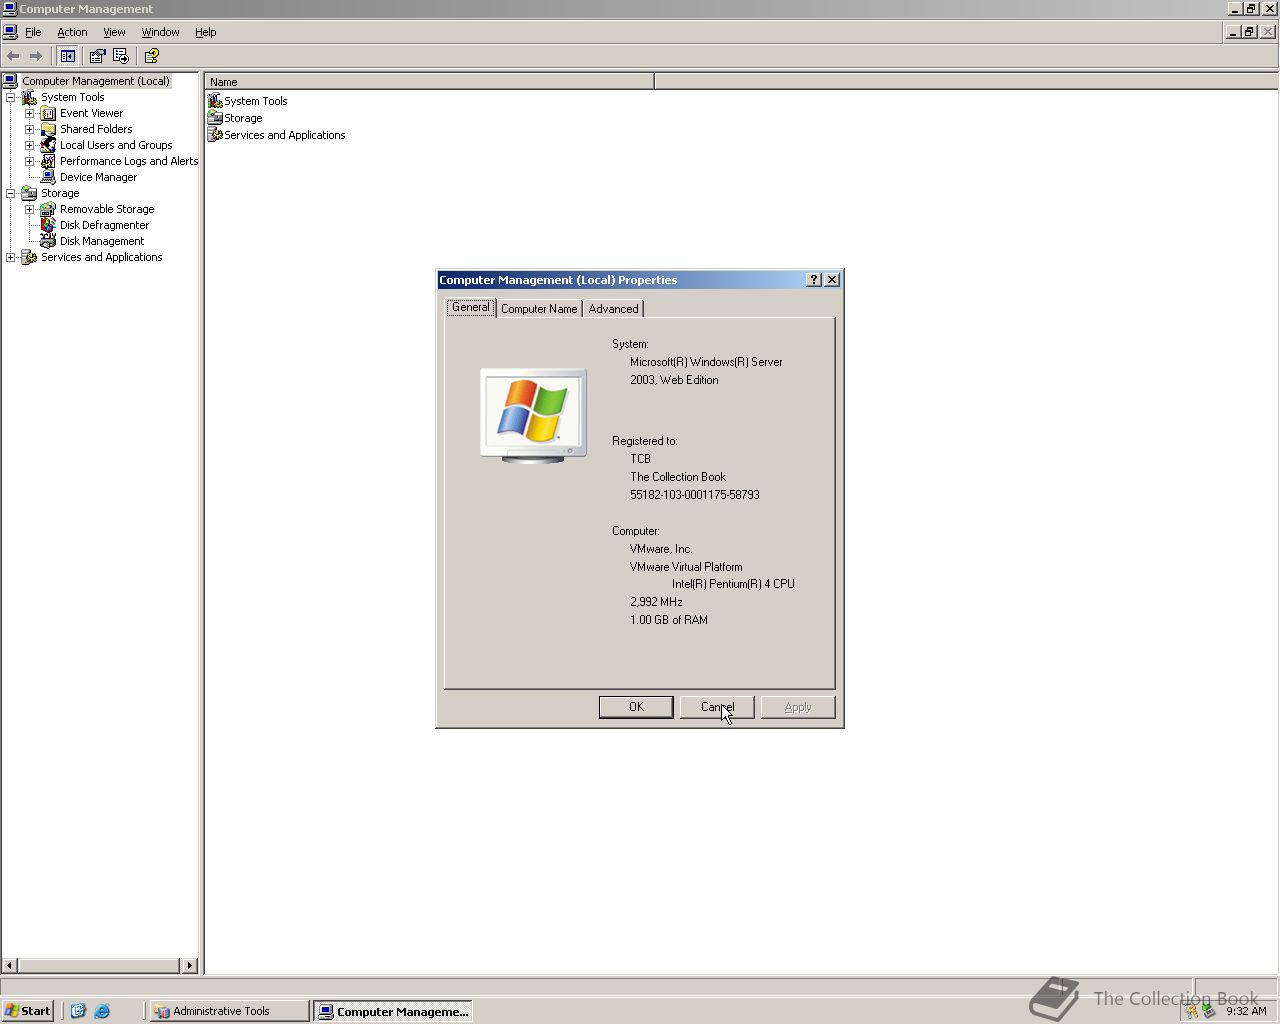The width and height of the screenshot is (1280, 1024).
Task: Open the Start menu
Action: click(28, 1011)
